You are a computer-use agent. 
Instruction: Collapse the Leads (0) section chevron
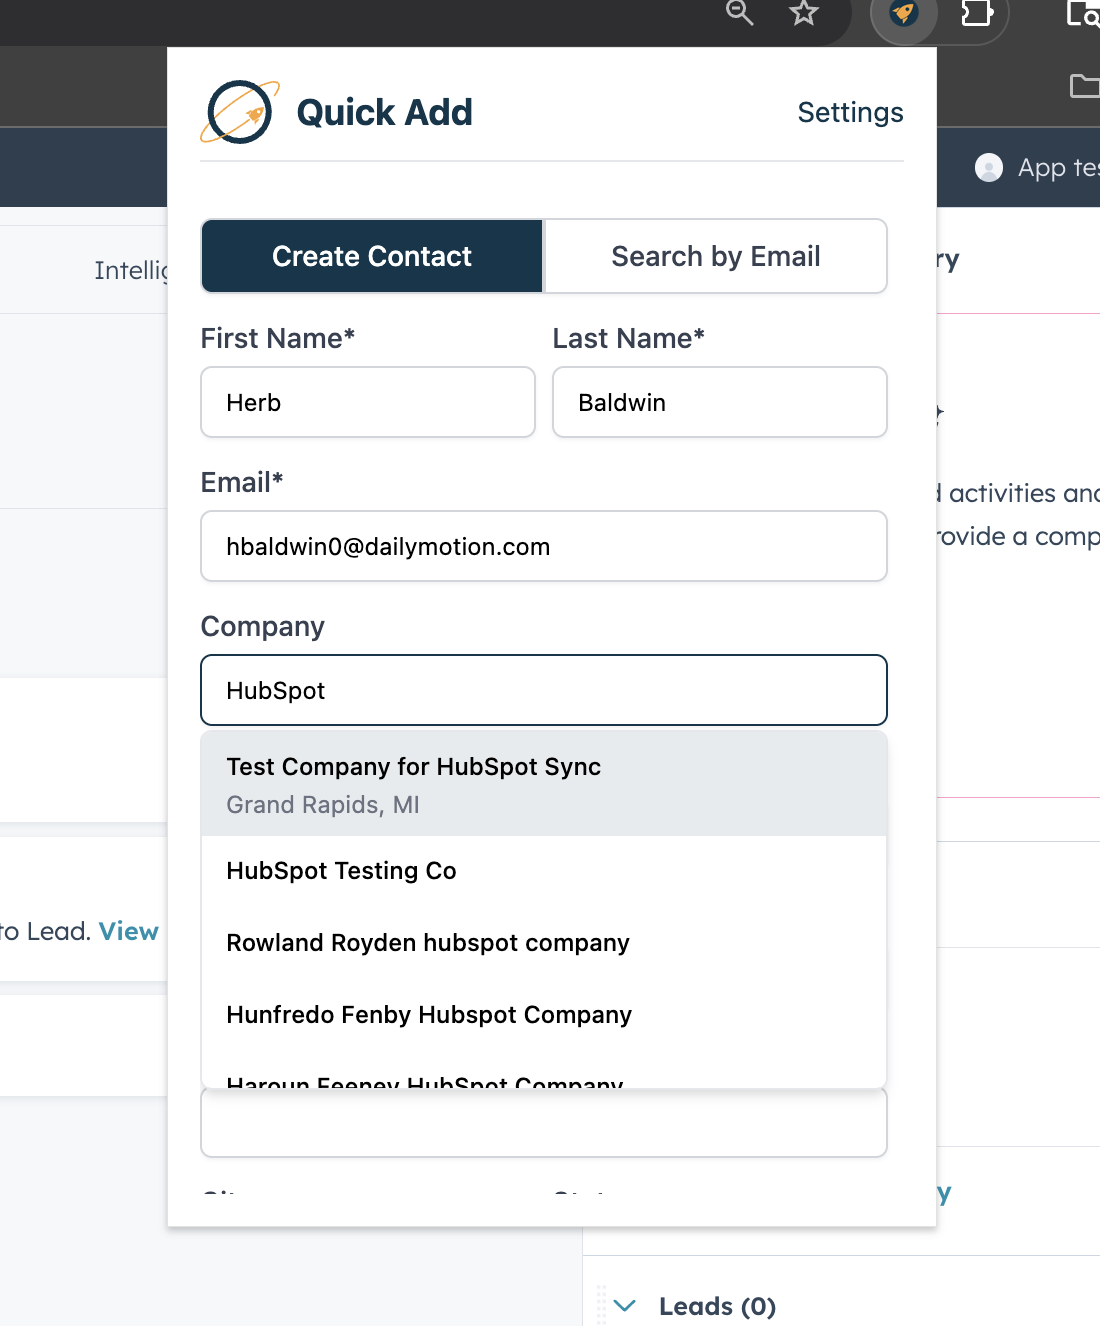pos(625,1306)
